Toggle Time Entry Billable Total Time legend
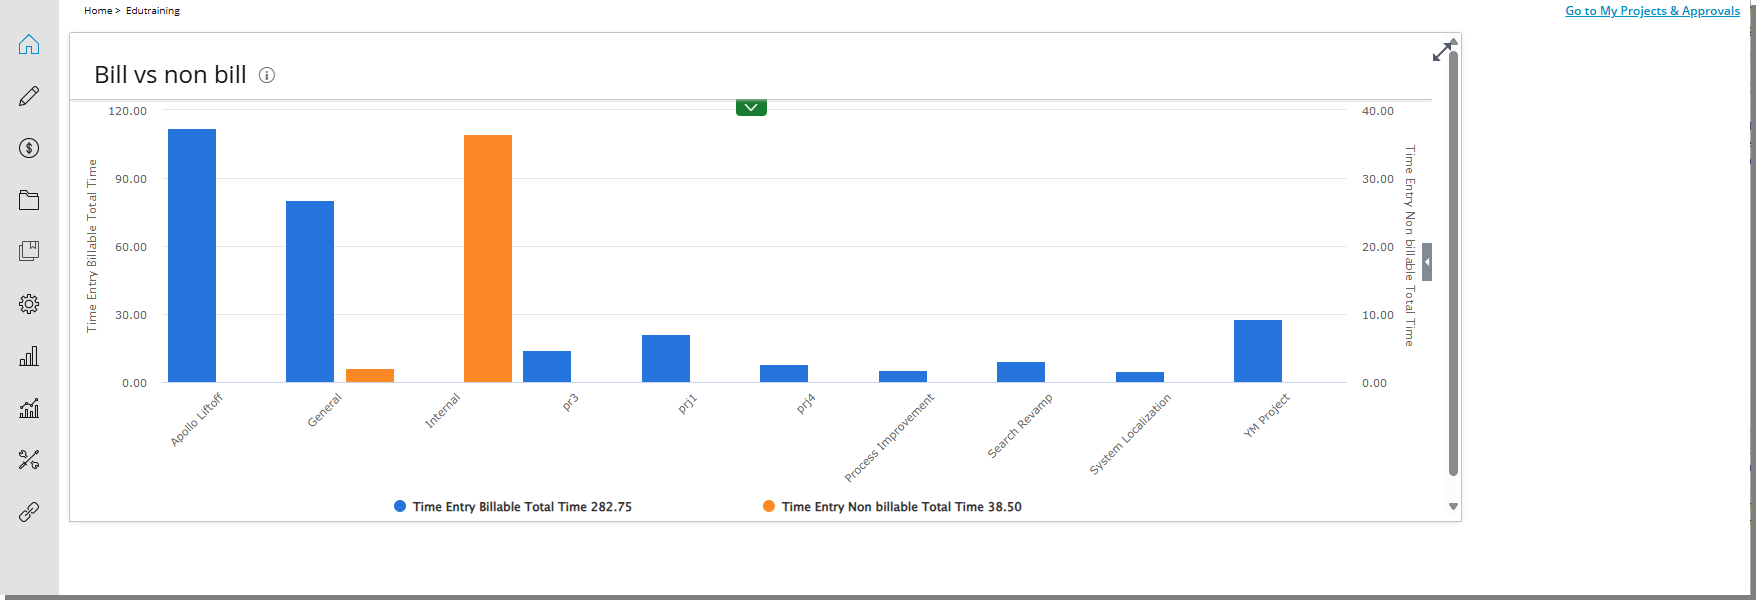1756x600 pixels. click(513, 507)
